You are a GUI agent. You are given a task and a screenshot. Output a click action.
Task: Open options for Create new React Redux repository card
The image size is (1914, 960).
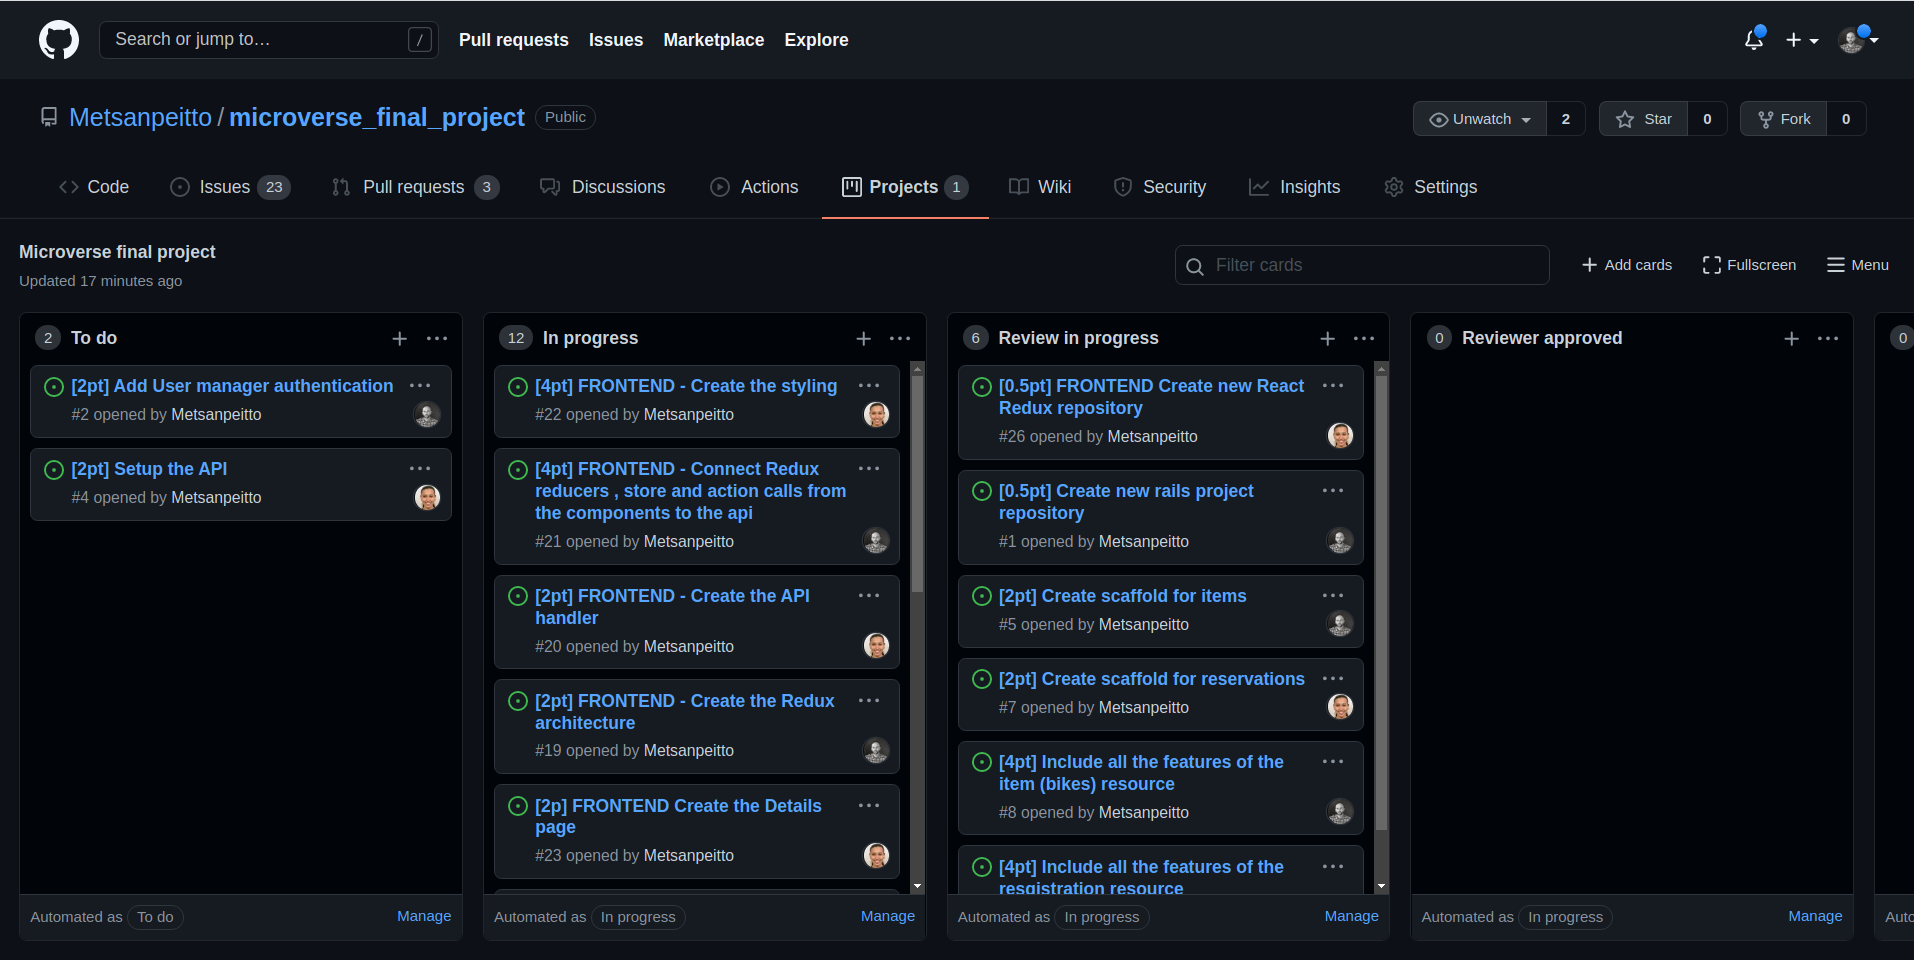click(x=1333, y=386)
